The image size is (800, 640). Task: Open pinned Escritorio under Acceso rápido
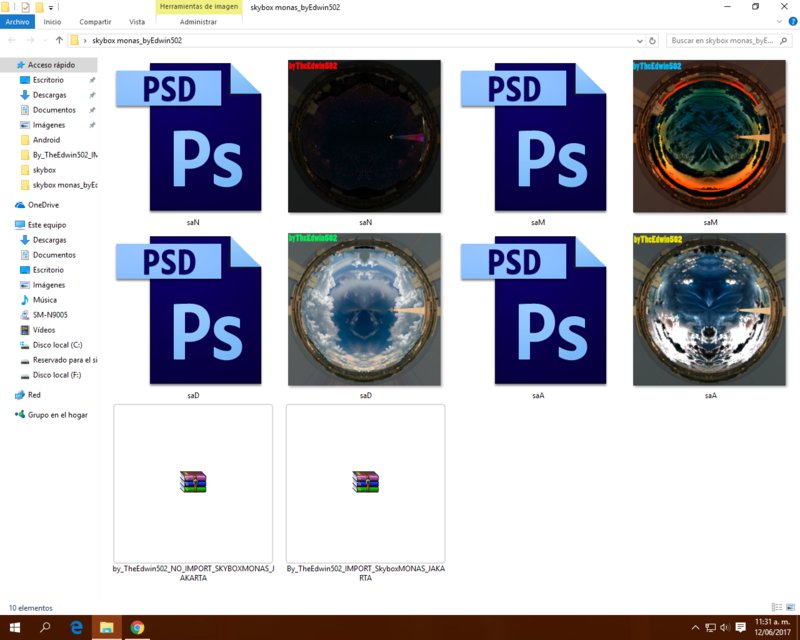click(49, 80)
